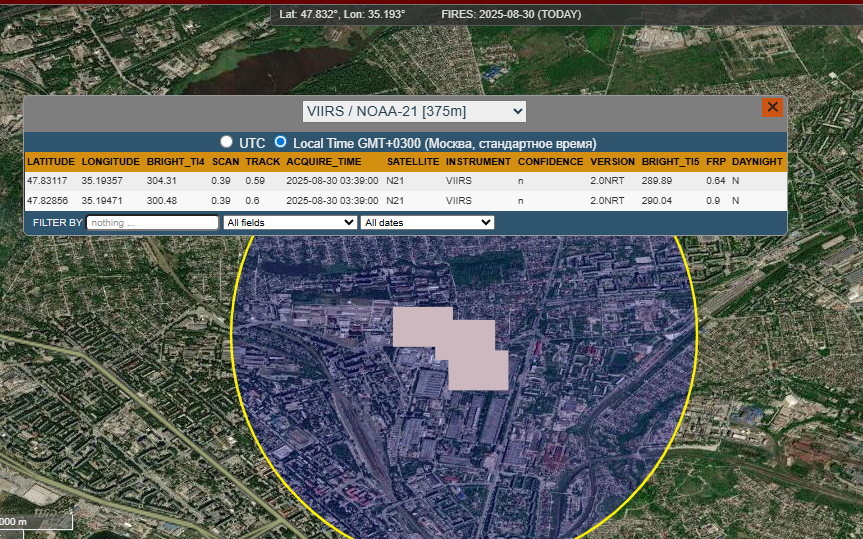Close the fire data popup with orange X
Screen dimensions: 863x539
pos(772,107)
